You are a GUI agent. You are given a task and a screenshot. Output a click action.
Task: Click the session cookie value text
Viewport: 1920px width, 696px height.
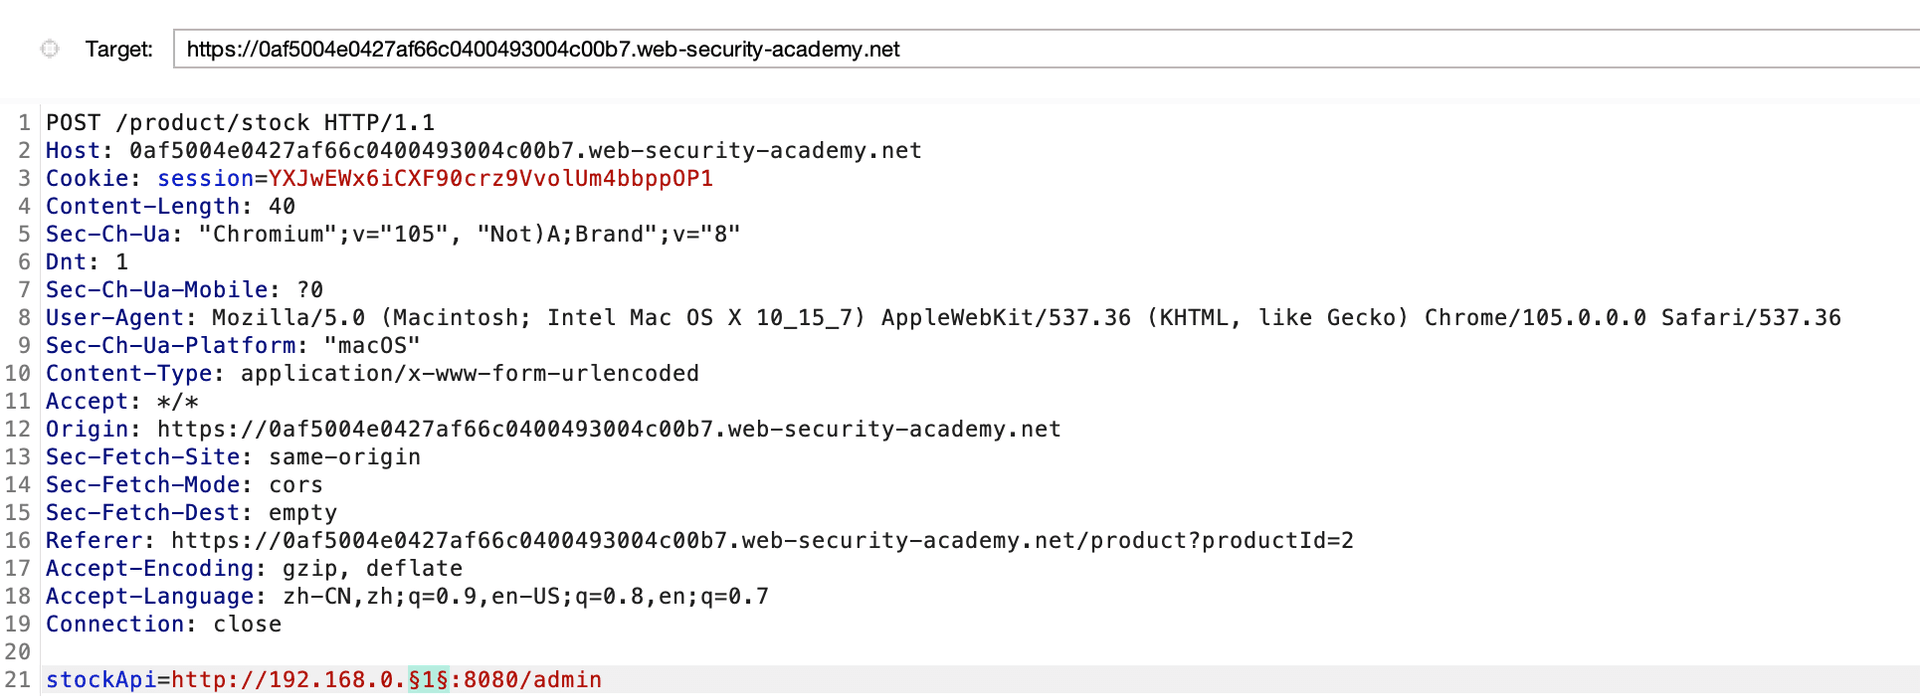[491, 178]
